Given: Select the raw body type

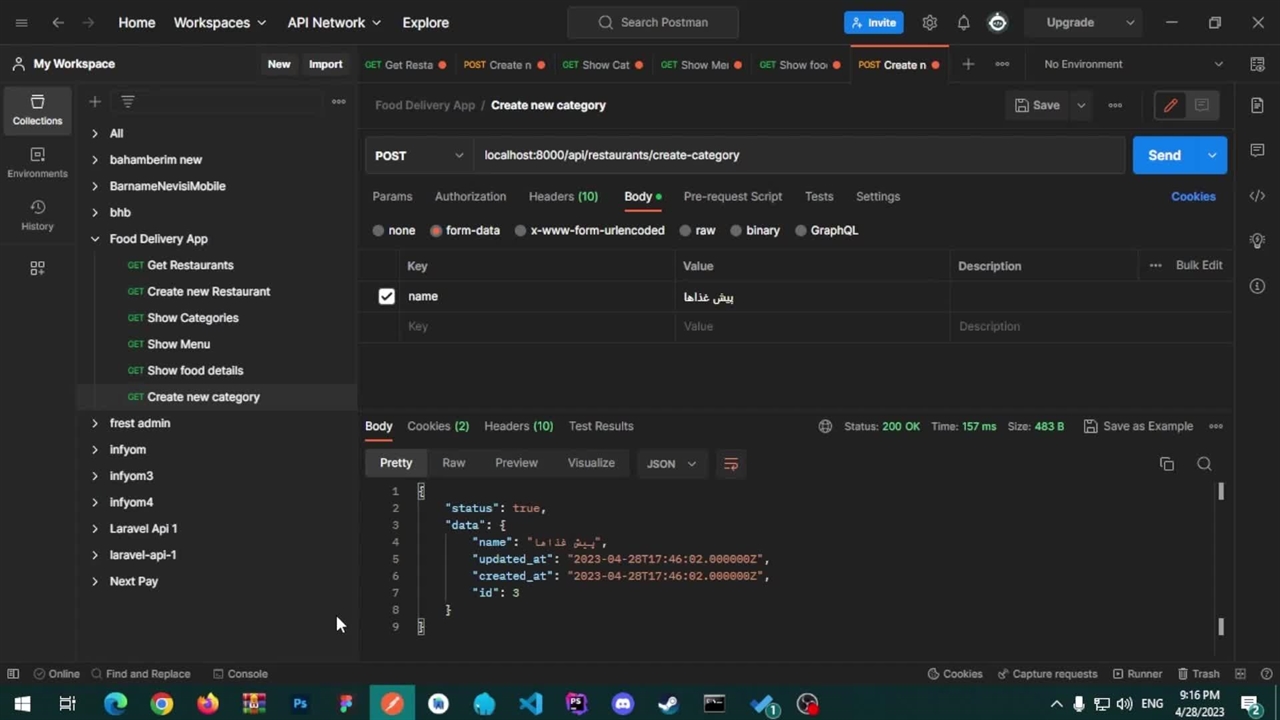Looking at the screenshot, I should (697, 230).
